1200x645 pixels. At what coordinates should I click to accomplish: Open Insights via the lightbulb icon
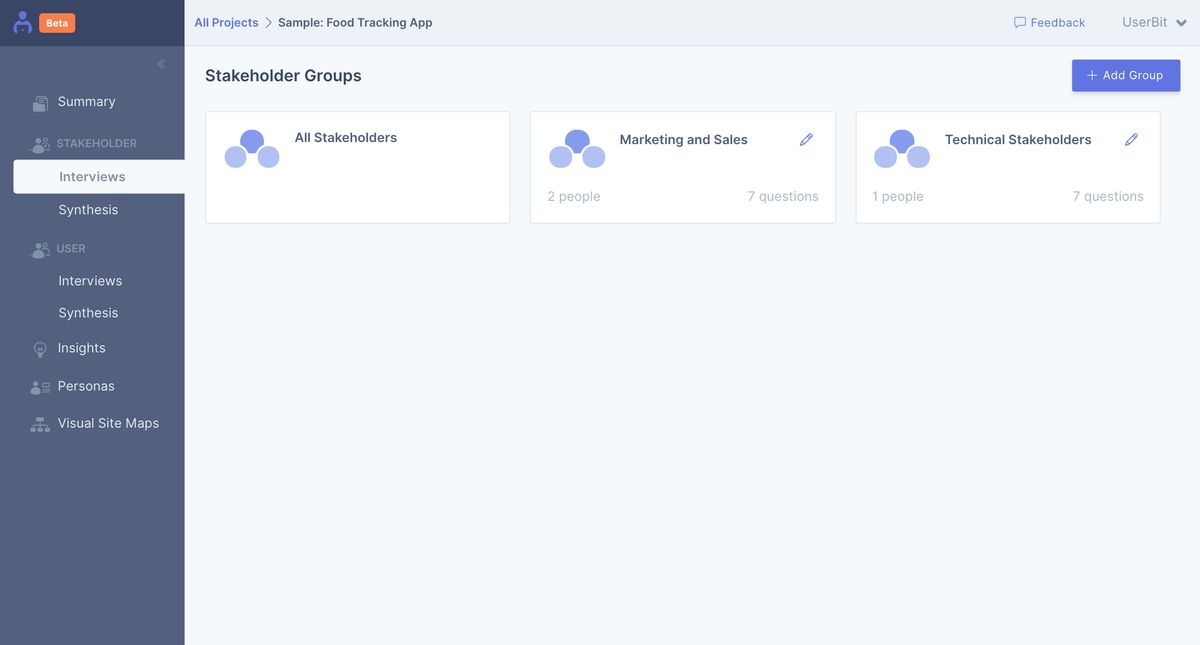[40, 347]
